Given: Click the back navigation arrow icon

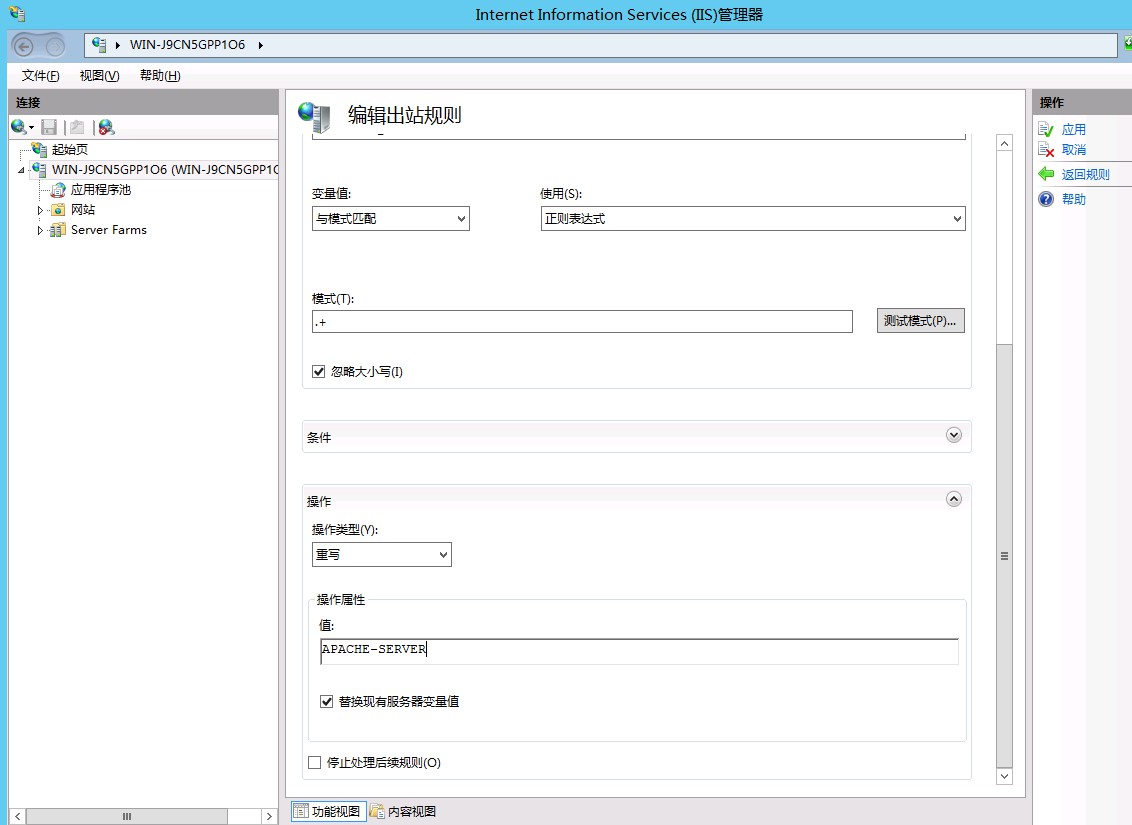Looking at the screenshot, I should (25, 46).
